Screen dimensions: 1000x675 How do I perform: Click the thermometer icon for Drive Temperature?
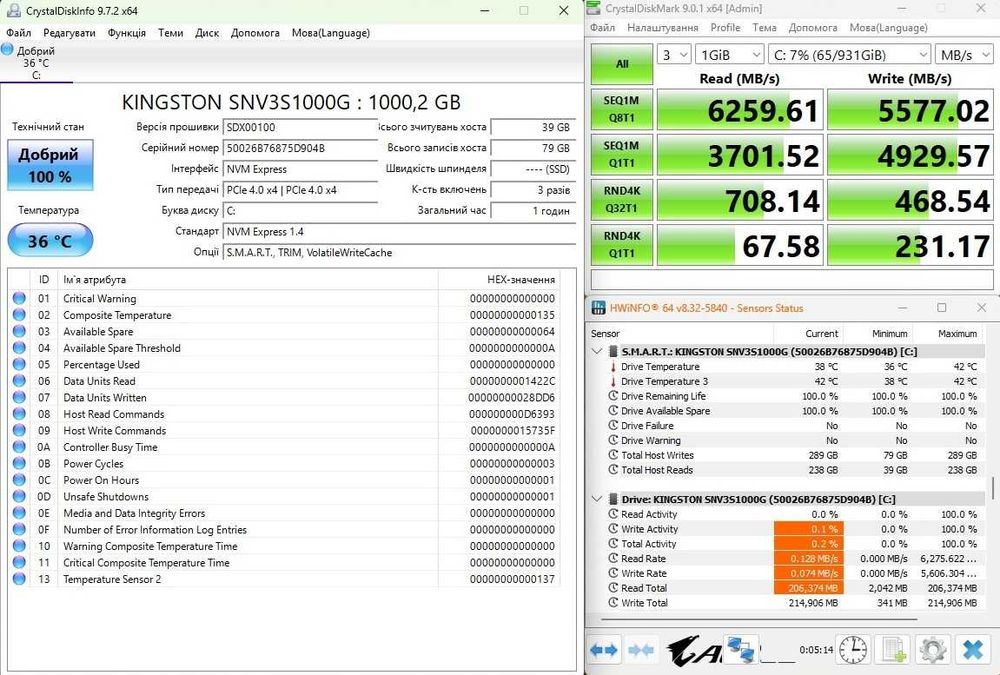point(612,367)
